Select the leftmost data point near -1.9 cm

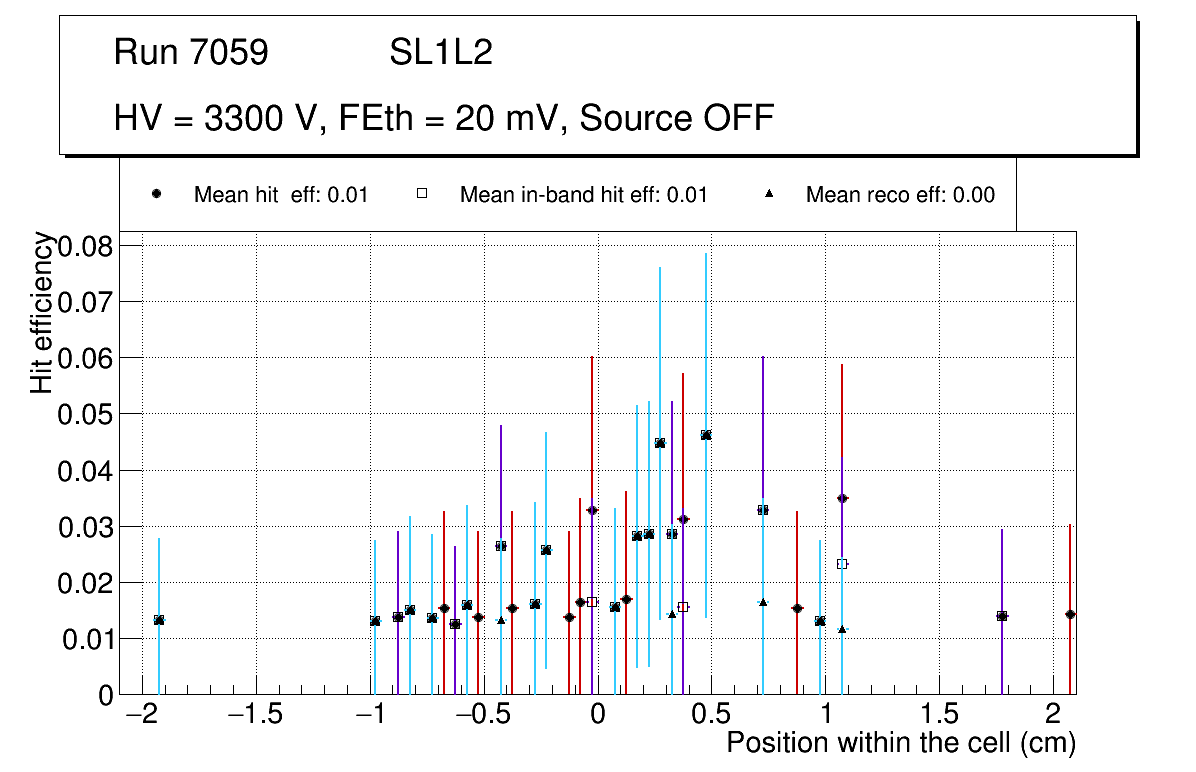pos(159,620)
